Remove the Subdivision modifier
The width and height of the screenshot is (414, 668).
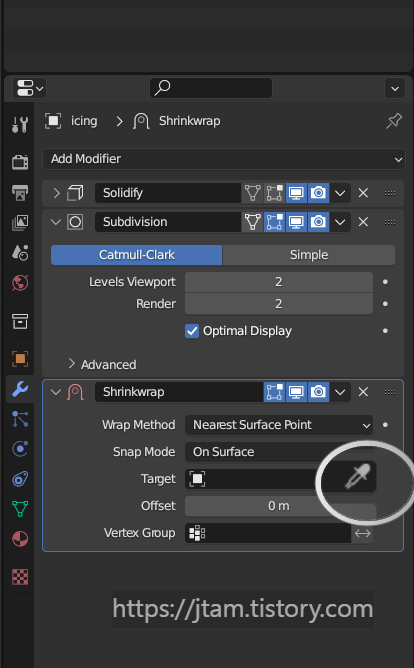tap(363, 222)
